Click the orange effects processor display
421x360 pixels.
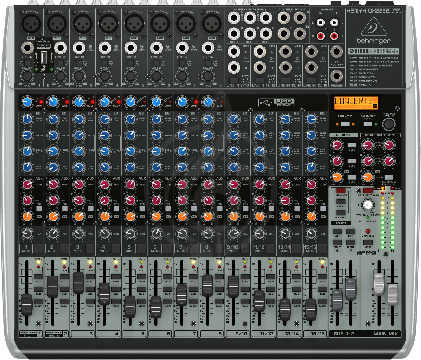point(356,103)
